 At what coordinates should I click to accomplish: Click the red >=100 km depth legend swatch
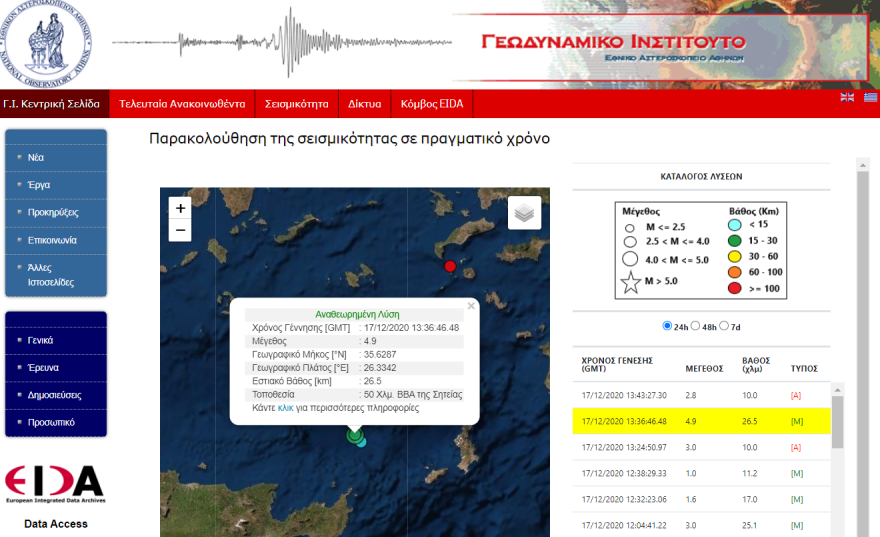coord(735,288)
